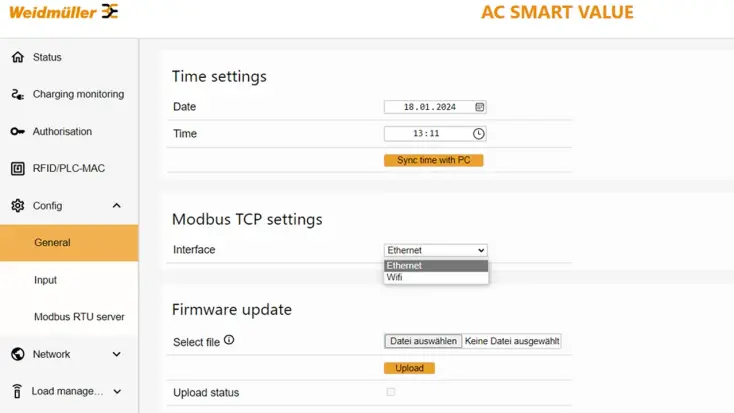Click the Datei auswählen file button
The width and height of the screenshot is (734, 413).
tap(423, 341)
